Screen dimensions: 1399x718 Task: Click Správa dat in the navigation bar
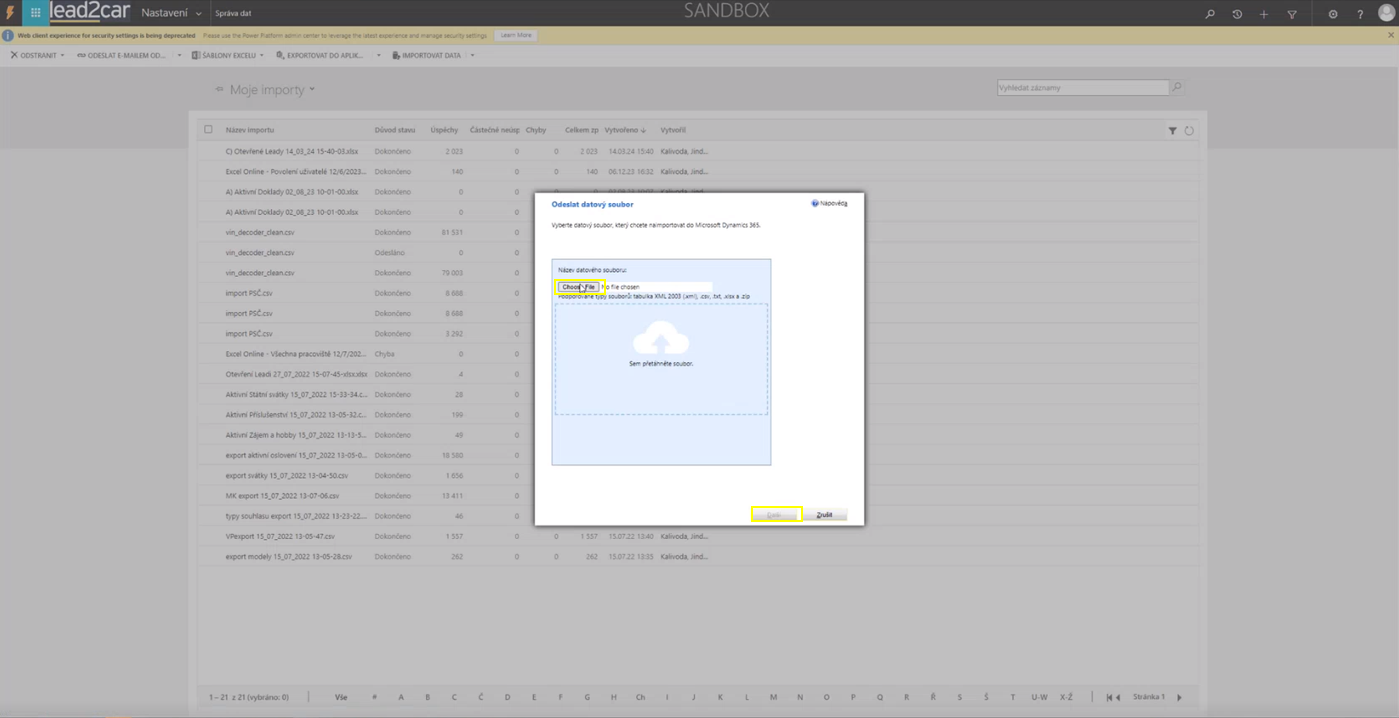[x=233, y=13]
